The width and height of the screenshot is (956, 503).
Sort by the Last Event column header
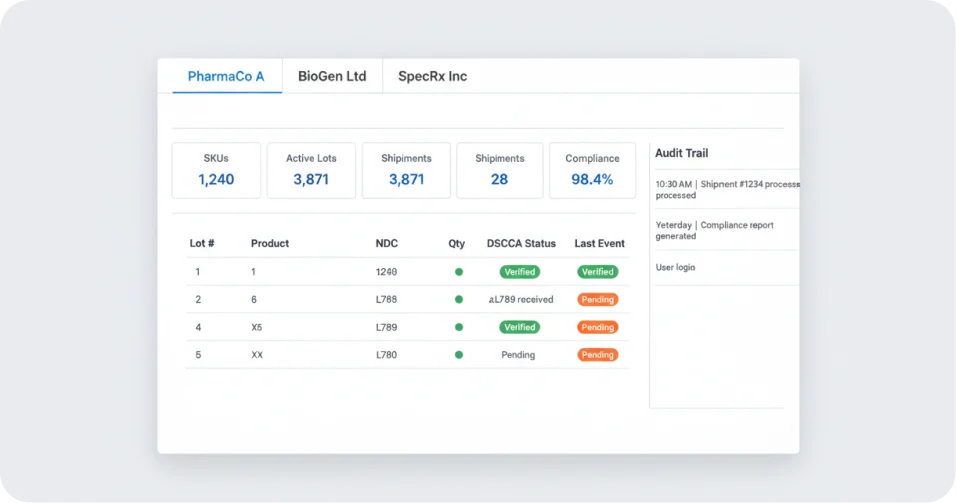[599, 243]
